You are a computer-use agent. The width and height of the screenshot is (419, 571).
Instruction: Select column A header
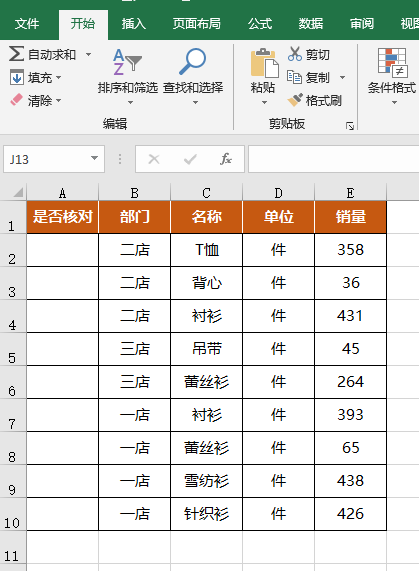pos(62,193)
